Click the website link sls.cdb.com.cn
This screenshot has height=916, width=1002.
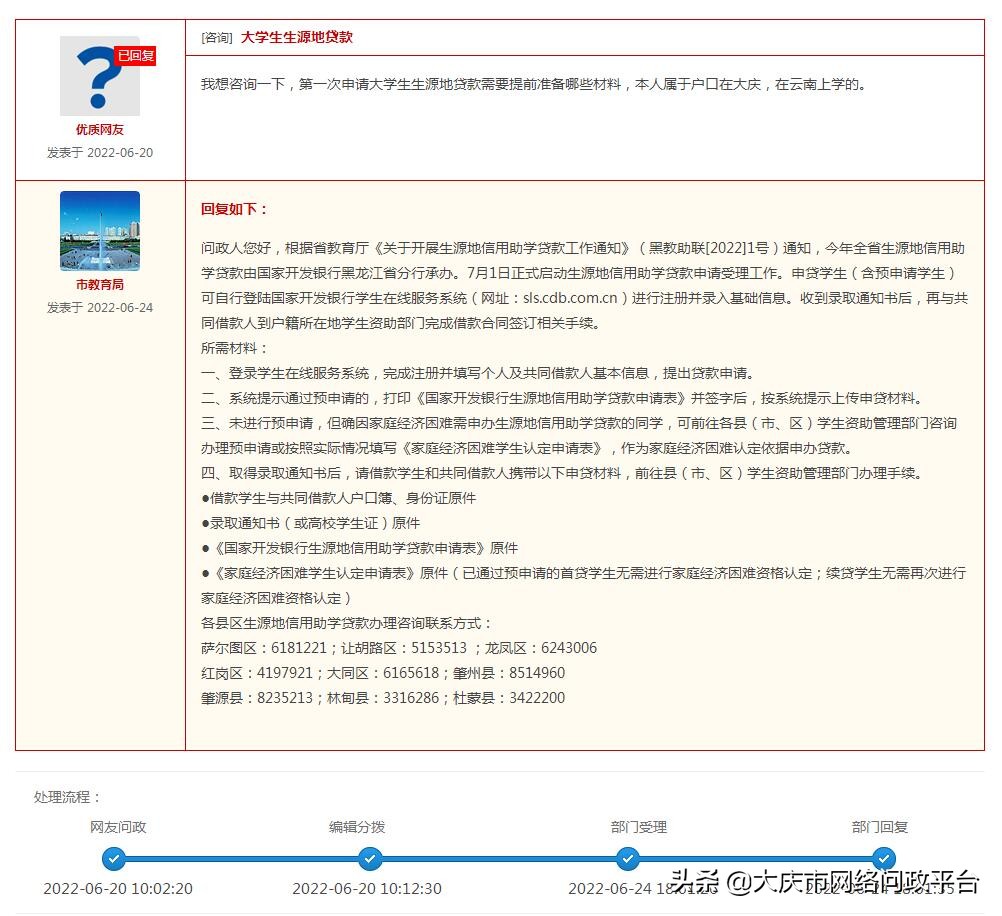pos(572,297)
